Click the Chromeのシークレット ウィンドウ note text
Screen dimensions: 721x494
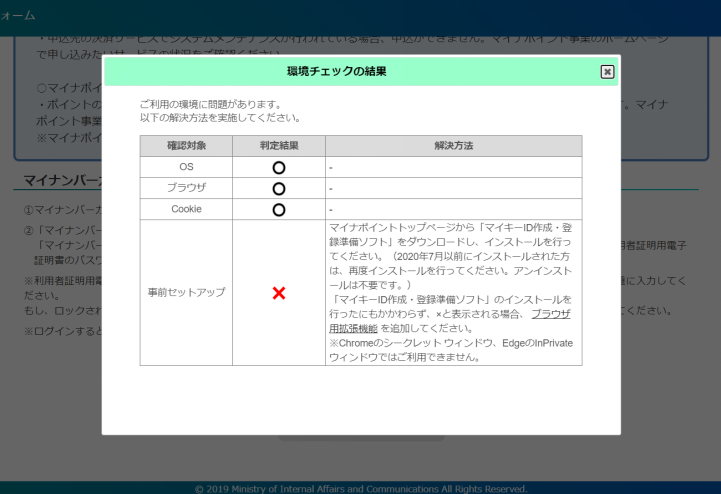(450, 343)
